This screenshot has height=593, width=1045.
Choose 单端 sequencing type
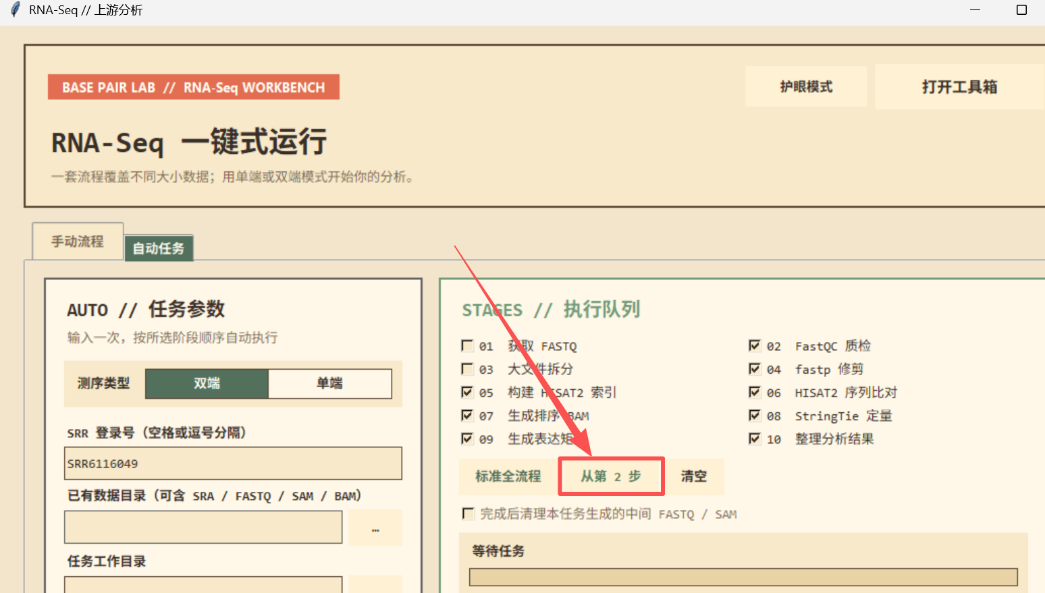(330, 383)
